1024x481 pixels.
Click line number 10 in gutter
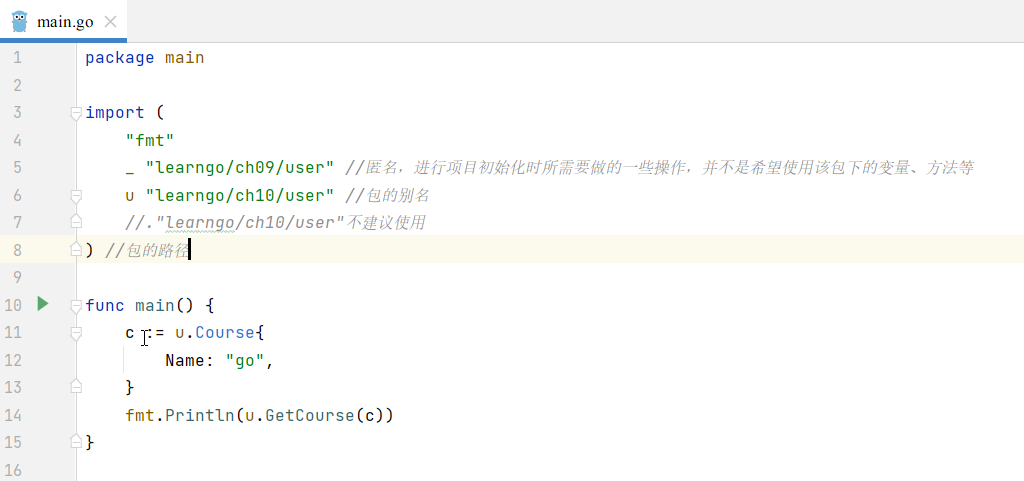12,305
